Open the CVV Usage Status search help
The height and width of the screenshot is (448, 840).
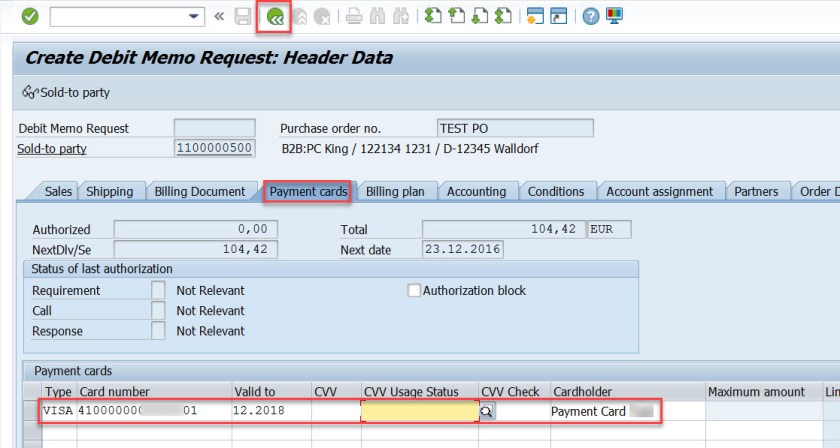(486, 411)
